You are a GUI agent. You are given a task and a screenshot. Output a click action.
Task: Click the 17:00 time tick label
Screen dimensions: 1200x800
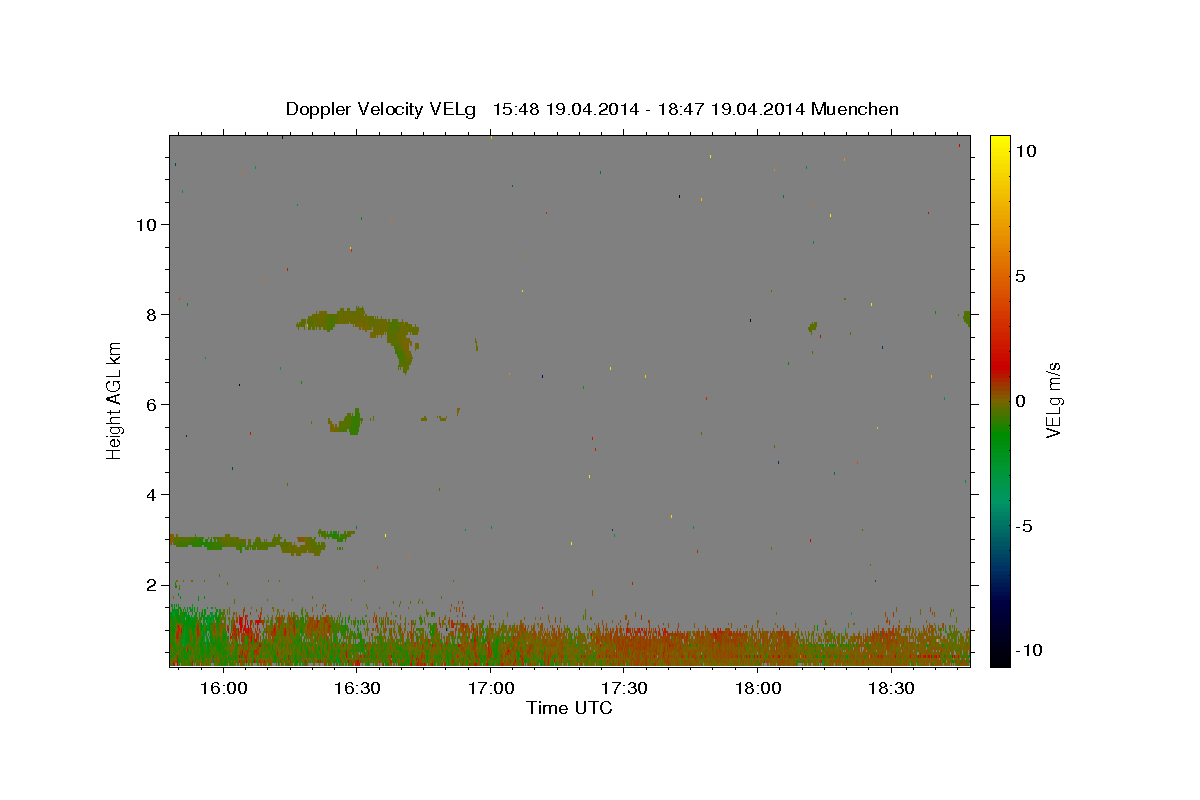[490, 689]
